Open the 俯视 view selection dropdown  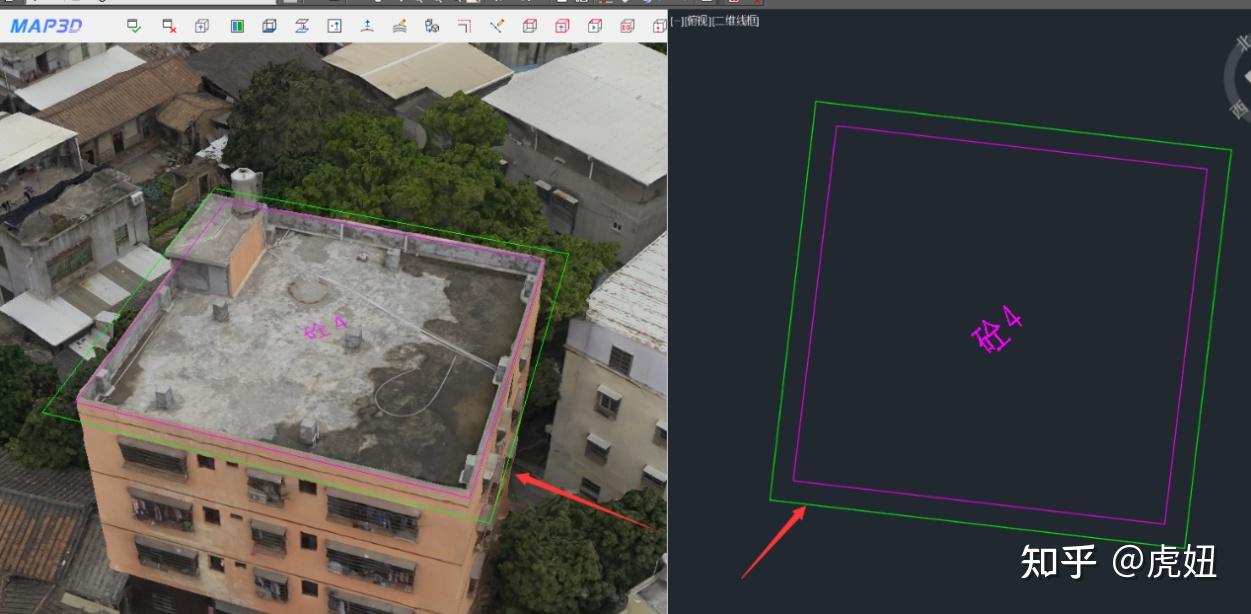click(697, 20)
